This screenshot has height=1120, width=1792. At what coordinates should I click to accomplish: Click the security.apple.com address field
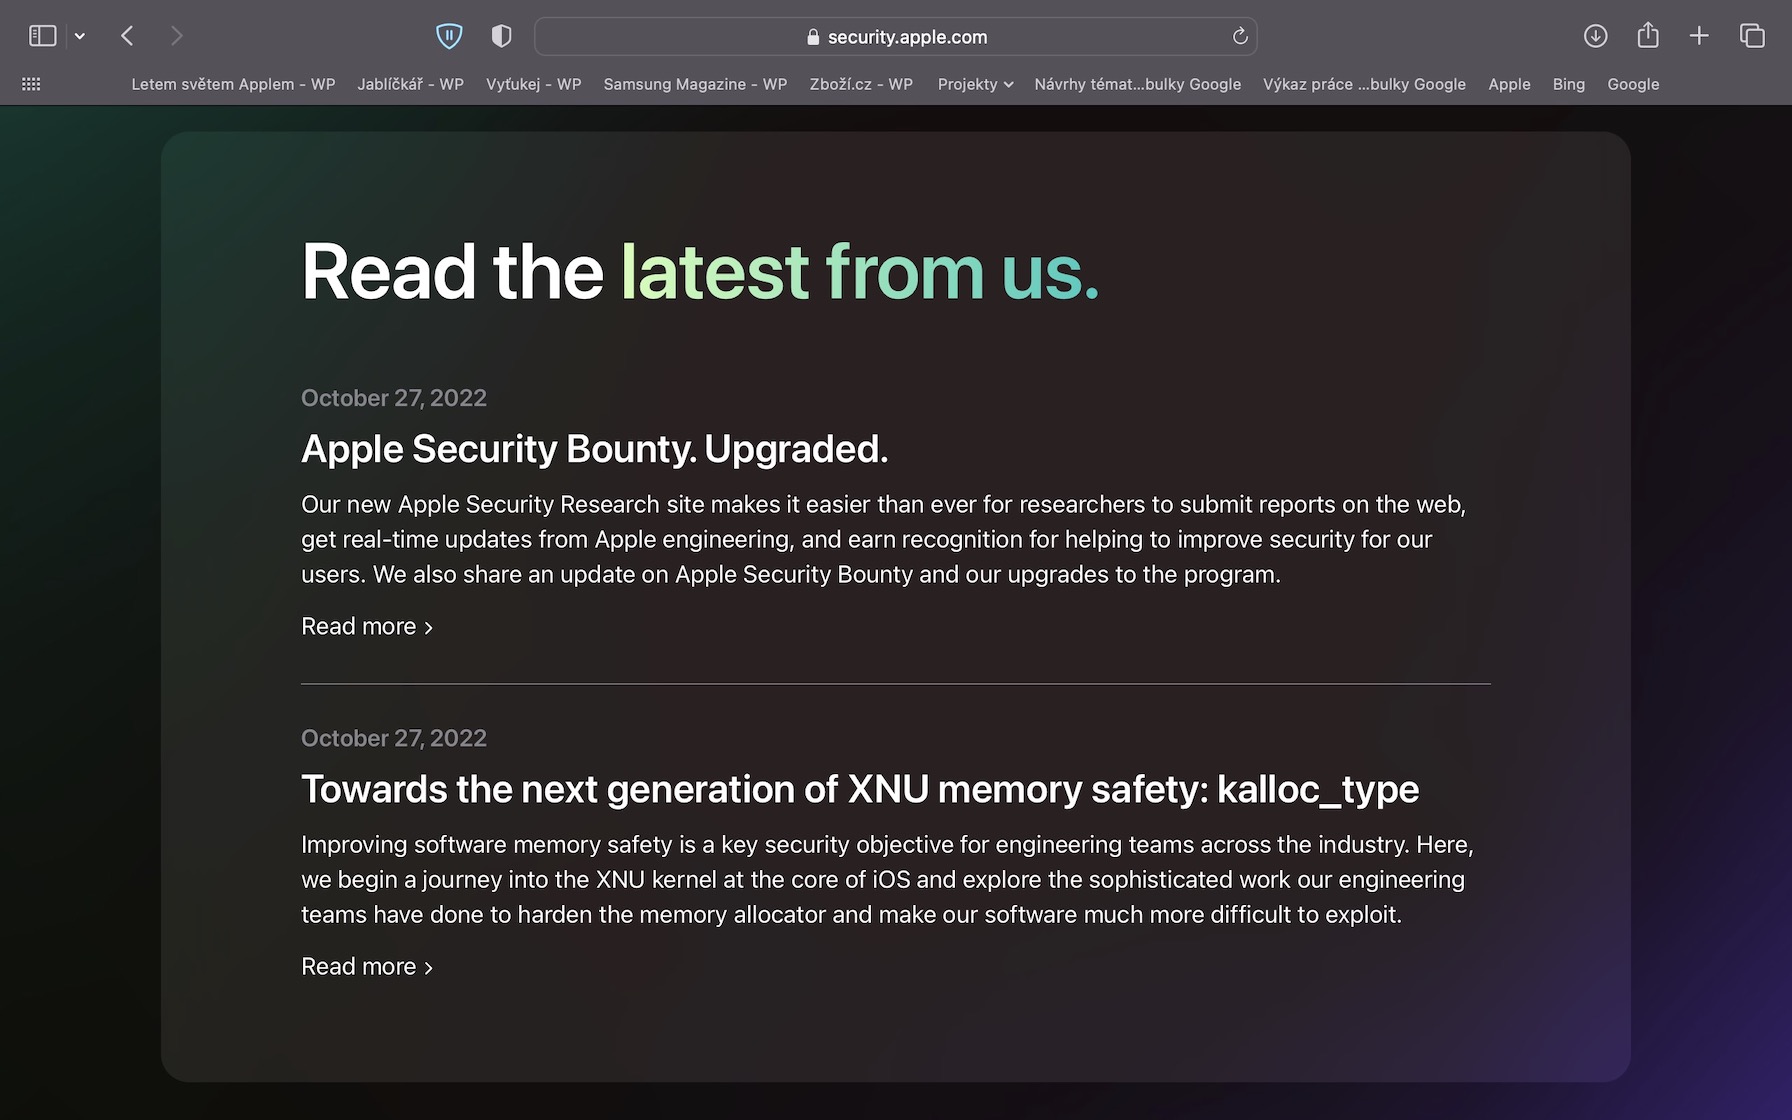pos(896,37)
